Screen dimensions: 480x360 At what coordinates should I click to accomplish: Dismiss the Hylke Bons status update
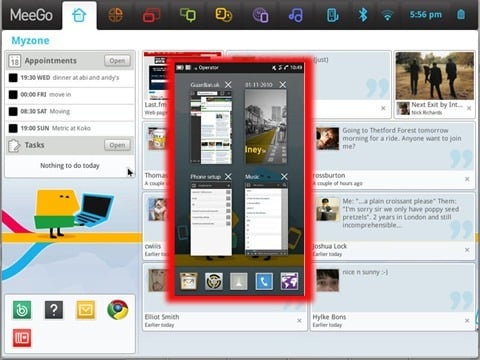[467, 321]
